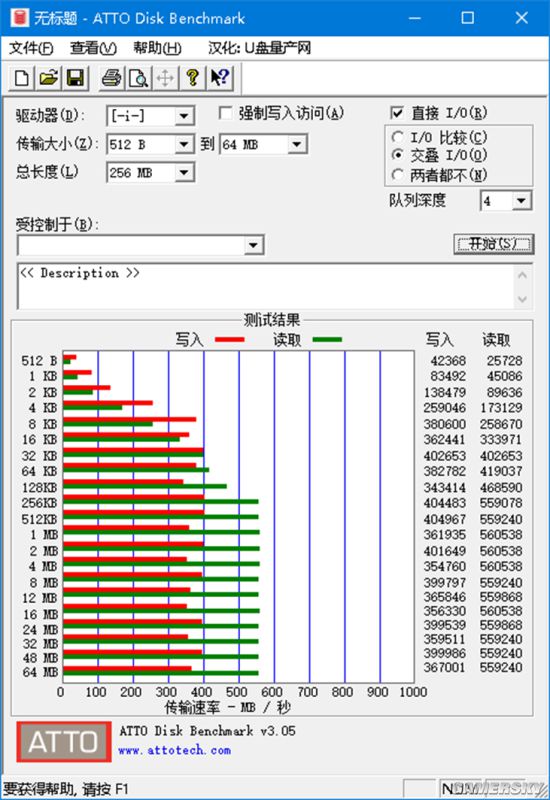Open the 文件(F) menu
Screen dimensions: 550x800
(31, 48)
